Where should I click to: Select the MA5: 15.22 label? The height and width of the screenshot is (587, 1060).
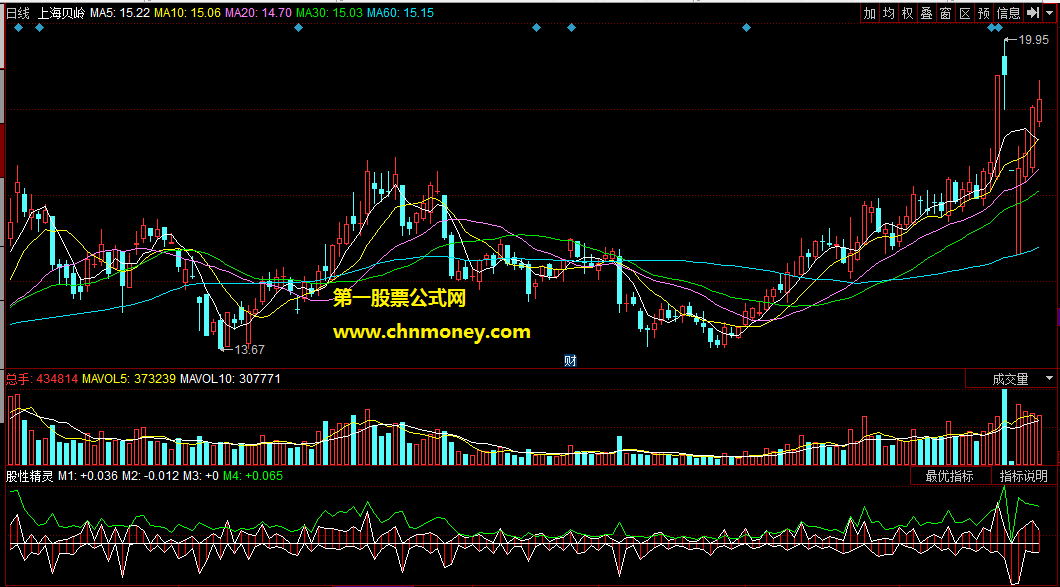120,13
